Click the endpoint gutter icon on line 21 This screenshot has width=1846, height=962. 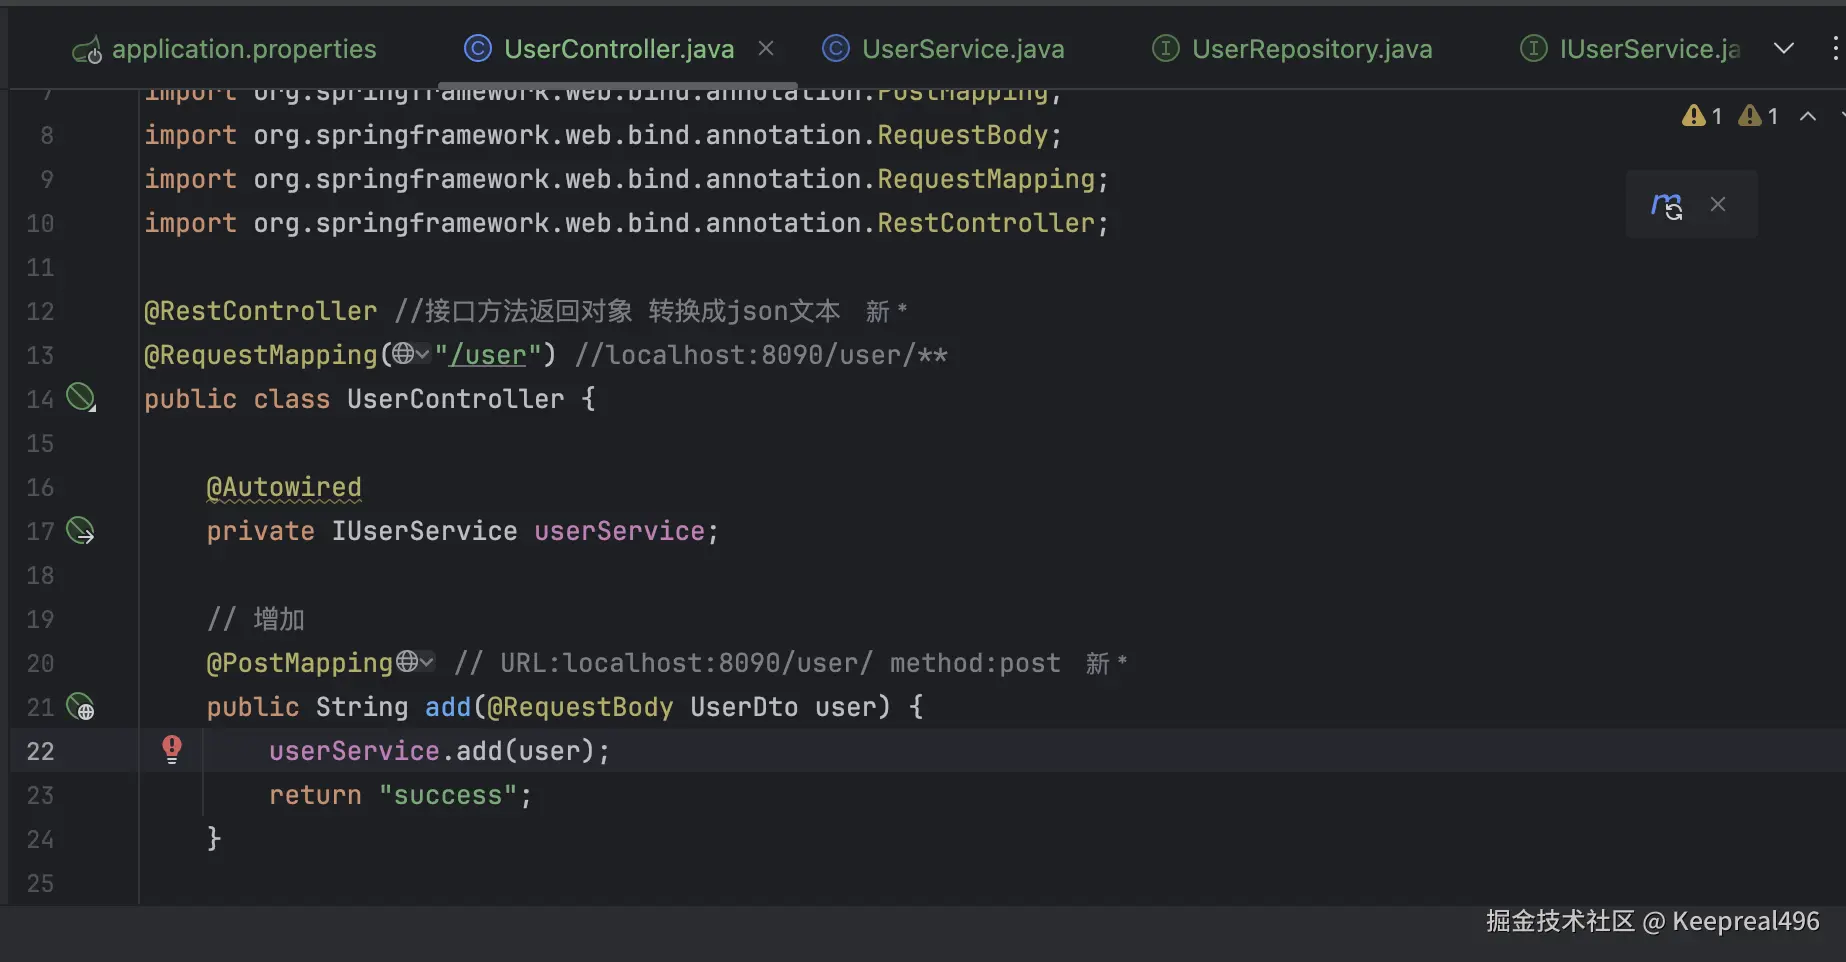[80, 706]
